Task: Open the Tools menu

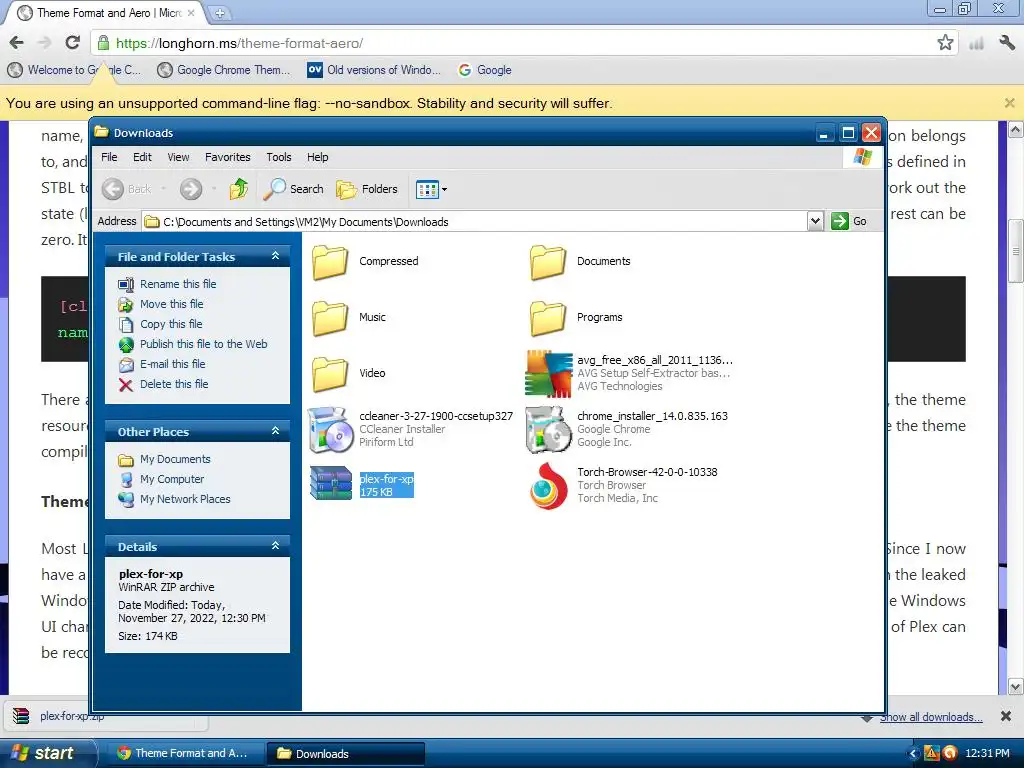Action: (x=279, y=157)
